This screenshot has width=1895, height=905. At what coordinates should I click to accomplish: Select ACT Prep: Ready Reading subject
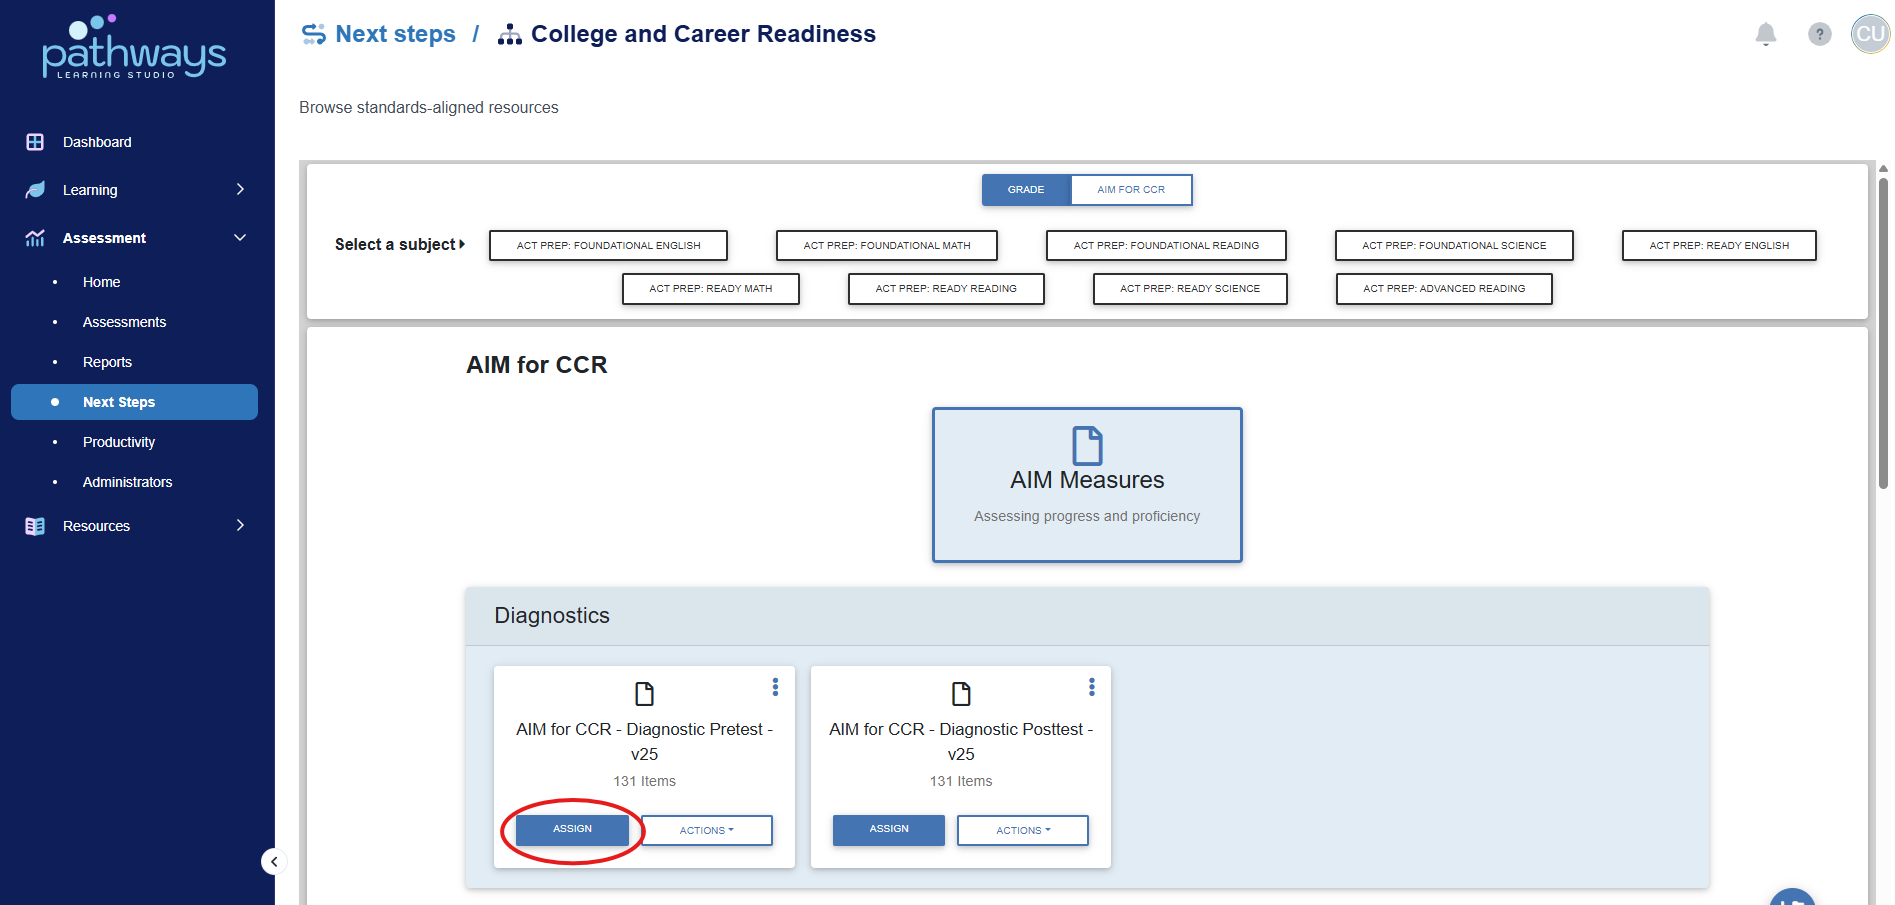coord(946,288)
